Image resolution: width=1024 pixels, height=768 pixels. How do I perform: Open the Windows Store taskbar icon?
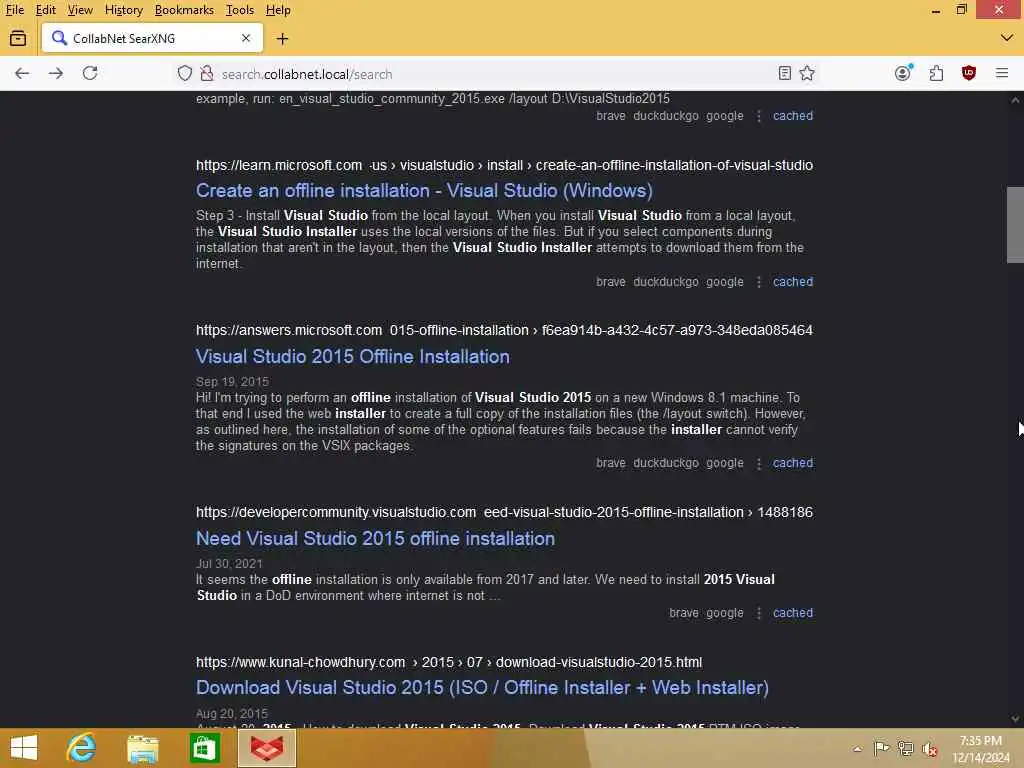pos(204,748)
